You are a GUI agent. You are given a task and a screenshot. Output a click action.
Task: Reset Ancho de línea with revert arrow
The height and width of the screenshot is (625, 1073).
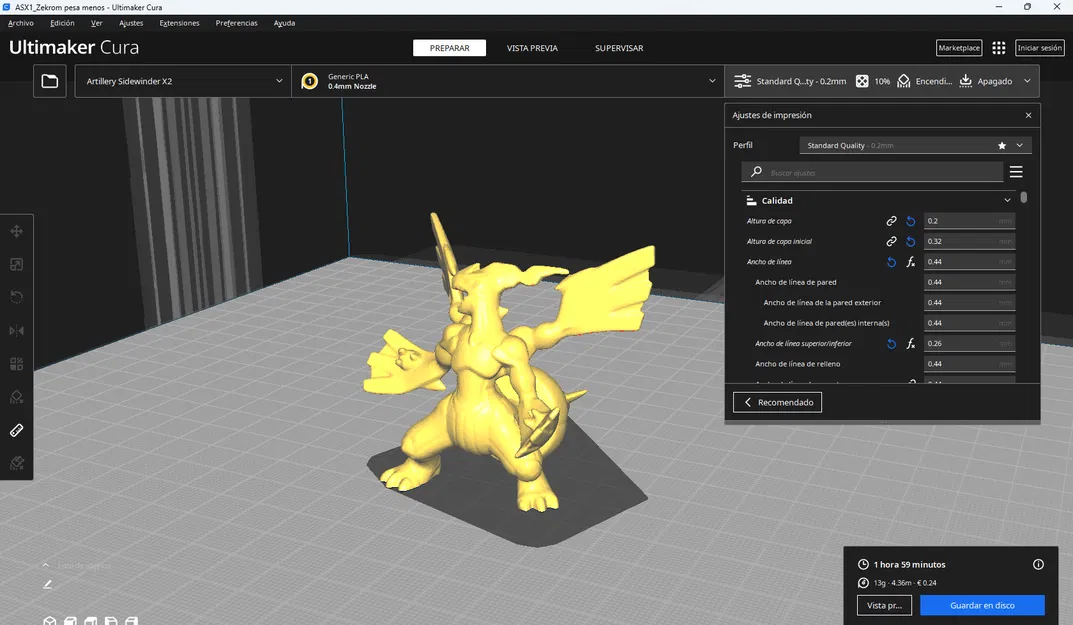(x=890, y=262)
